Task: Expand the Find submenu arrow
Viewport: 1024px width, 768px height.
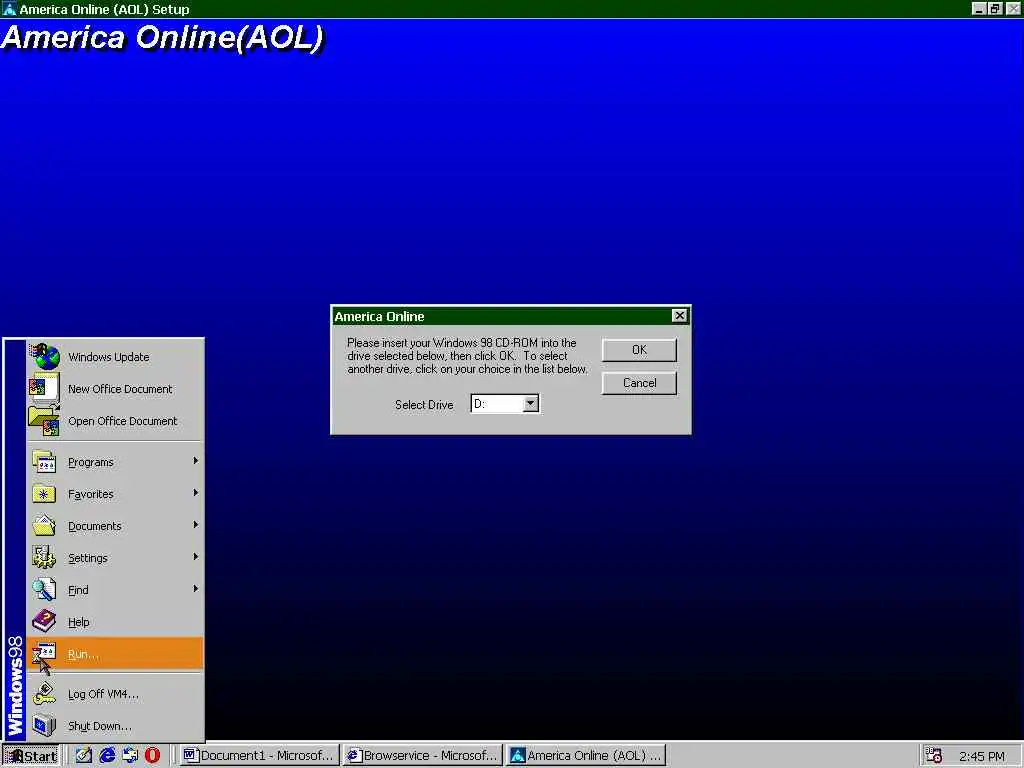Action: 195,589
